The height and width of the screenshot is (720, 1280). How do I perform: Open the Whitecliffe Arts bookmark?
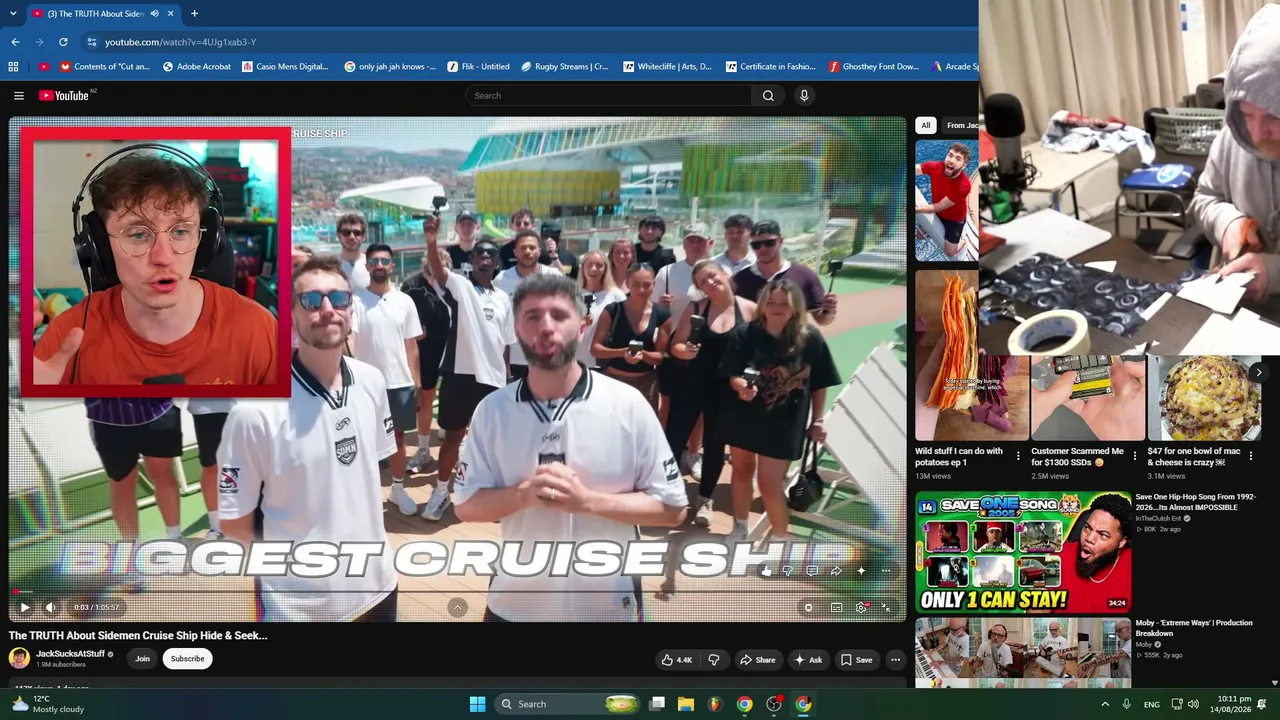[667, 67]
